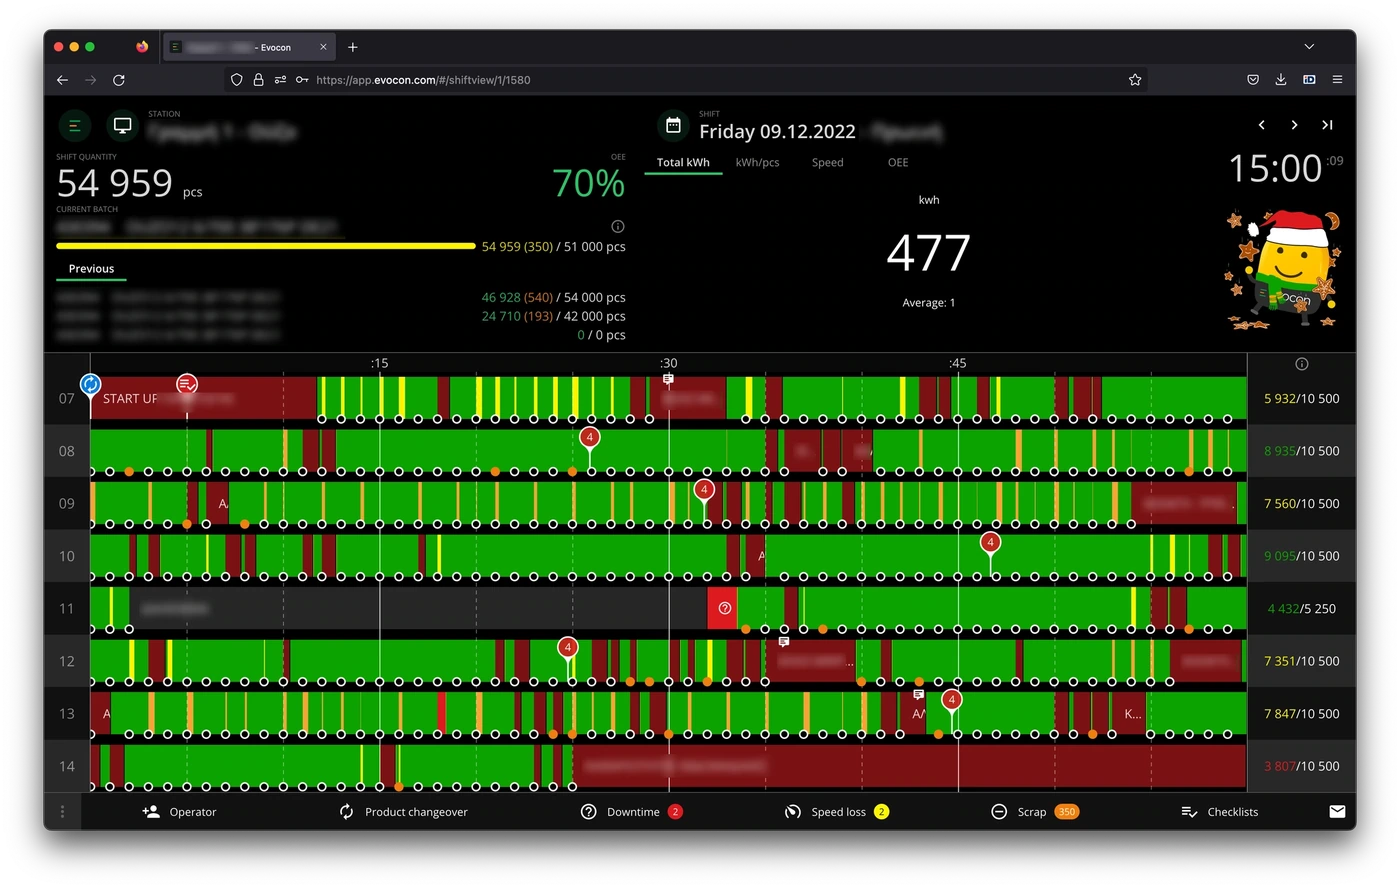
Task: Go to the next shift arrow
Action: point(1294,125)
